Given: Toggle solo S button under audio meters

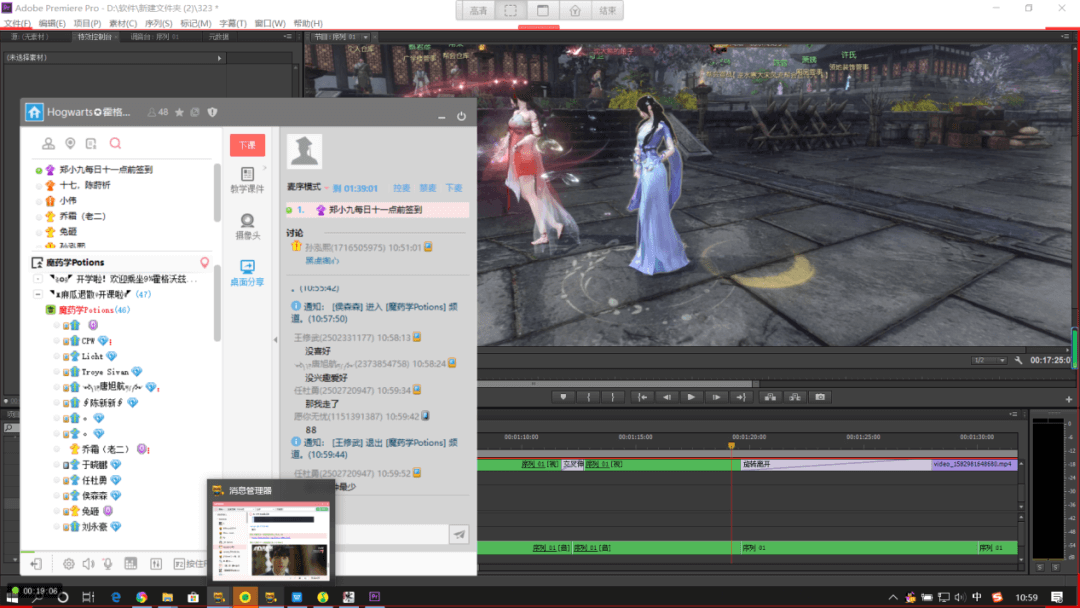Looking at the screenshot, I should coord(1041,567).
